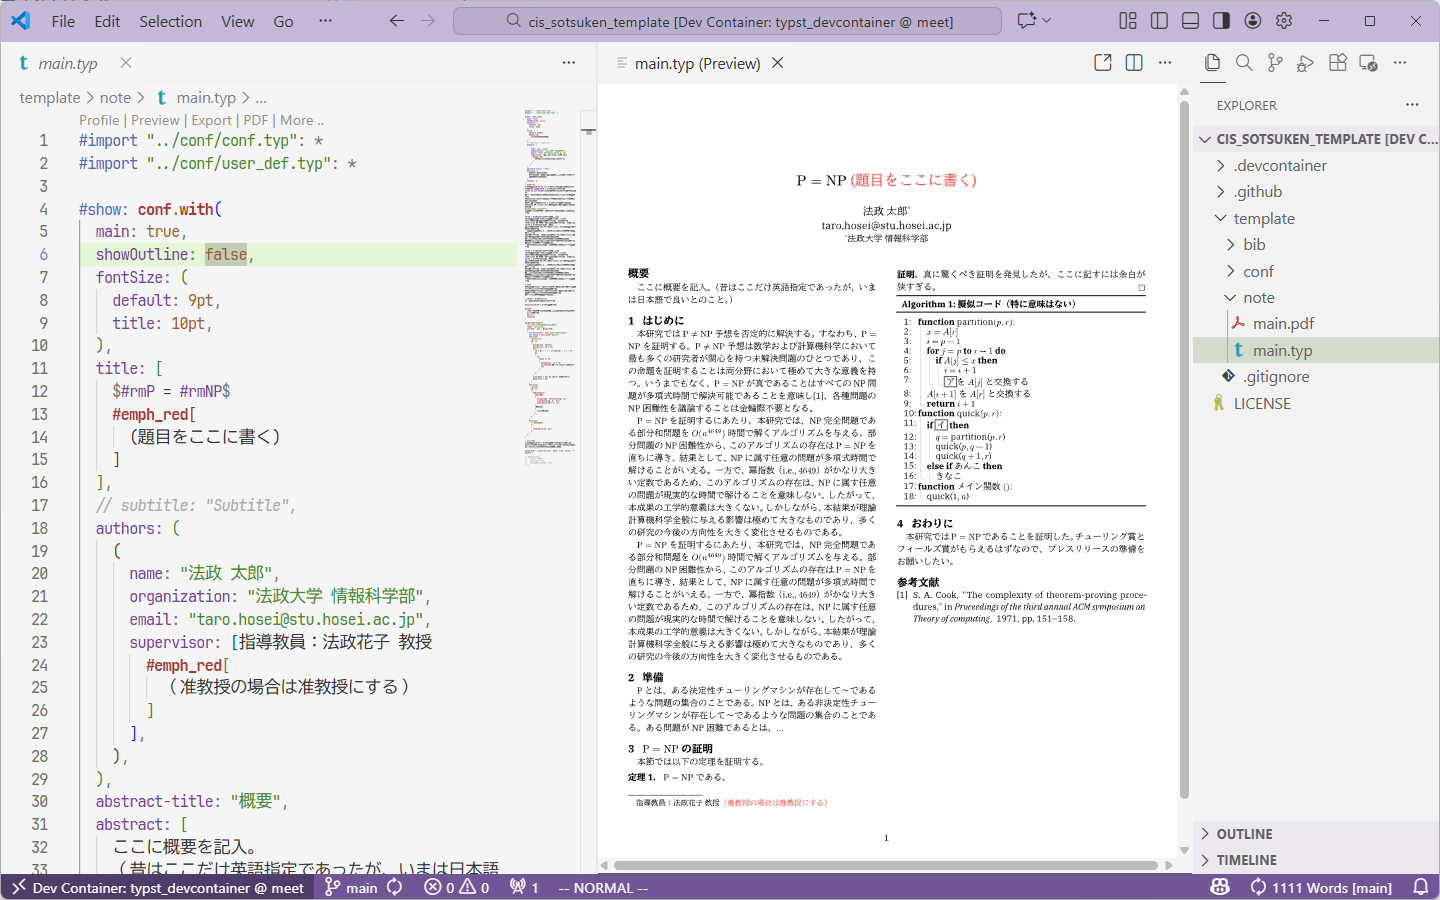The width and height of the screenshot is (1440, 900).
Task: Click the Customize Layout icon
Action: (1128, 21)
